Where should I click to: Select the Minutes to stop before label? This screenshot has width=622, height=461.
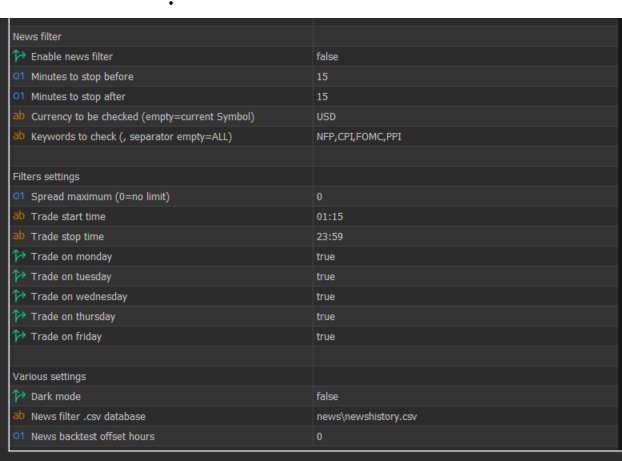[x=82, y=77]
